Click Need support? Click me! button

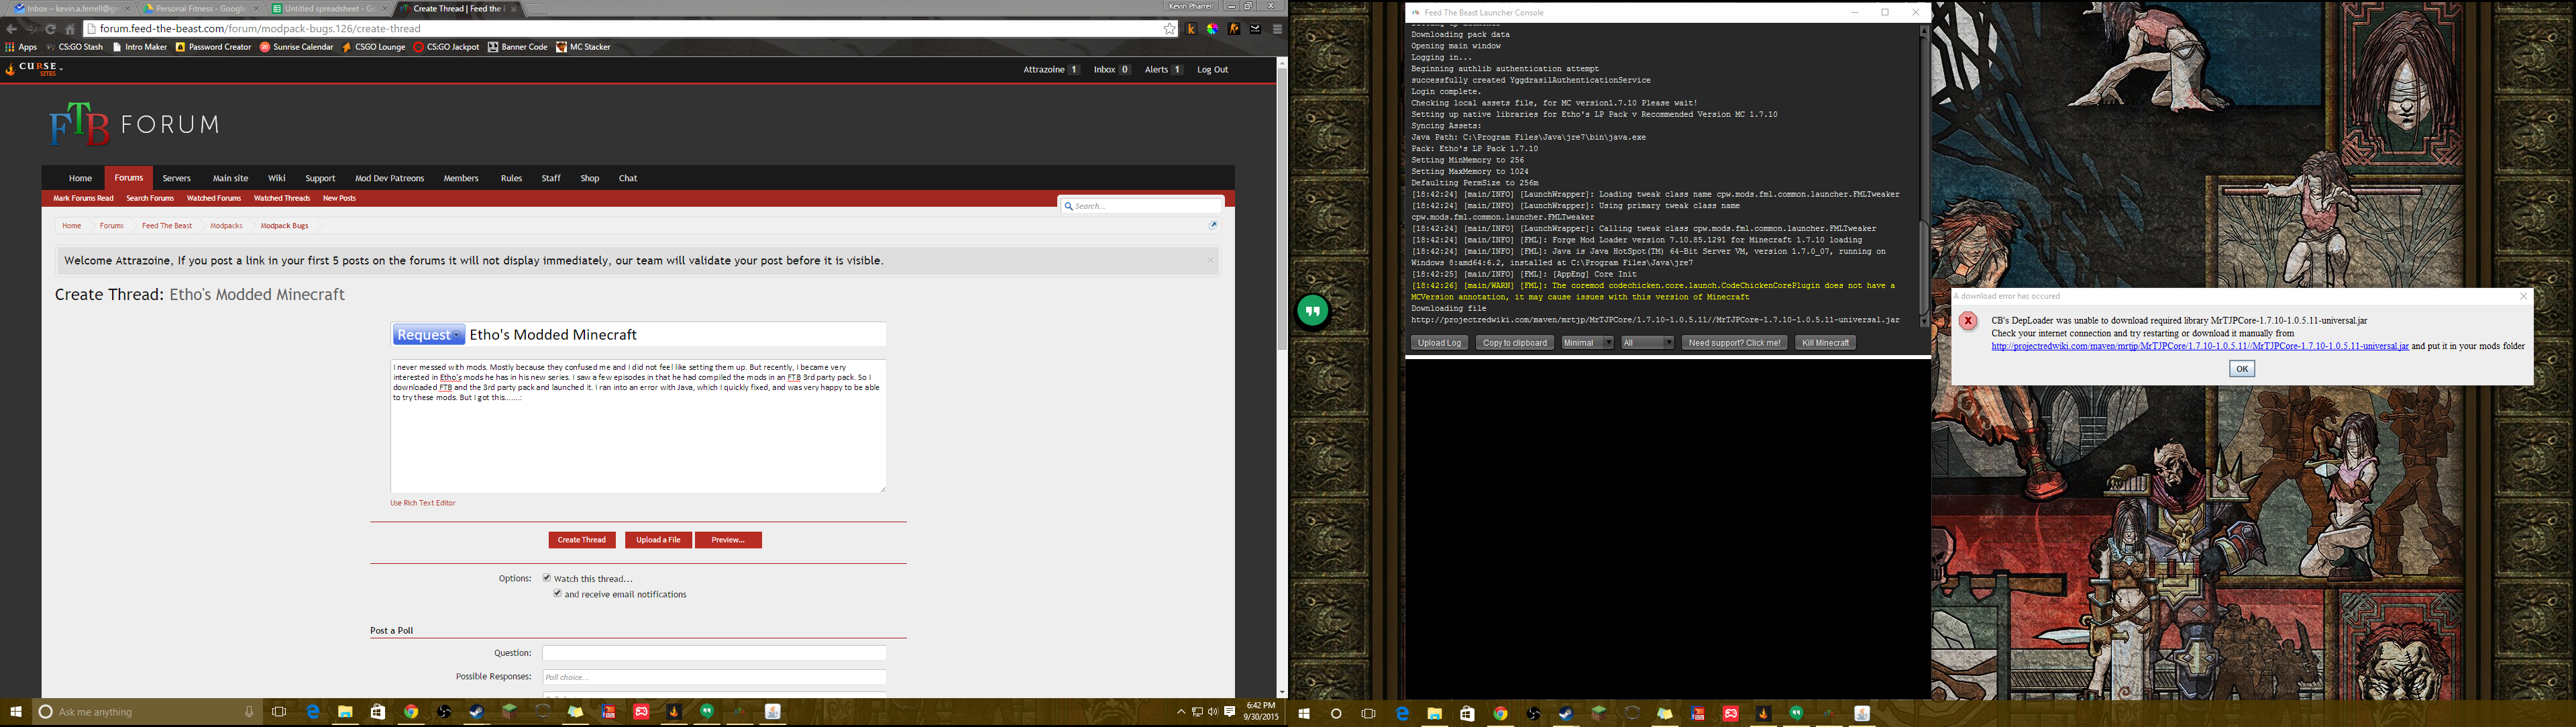point(1734,343)
